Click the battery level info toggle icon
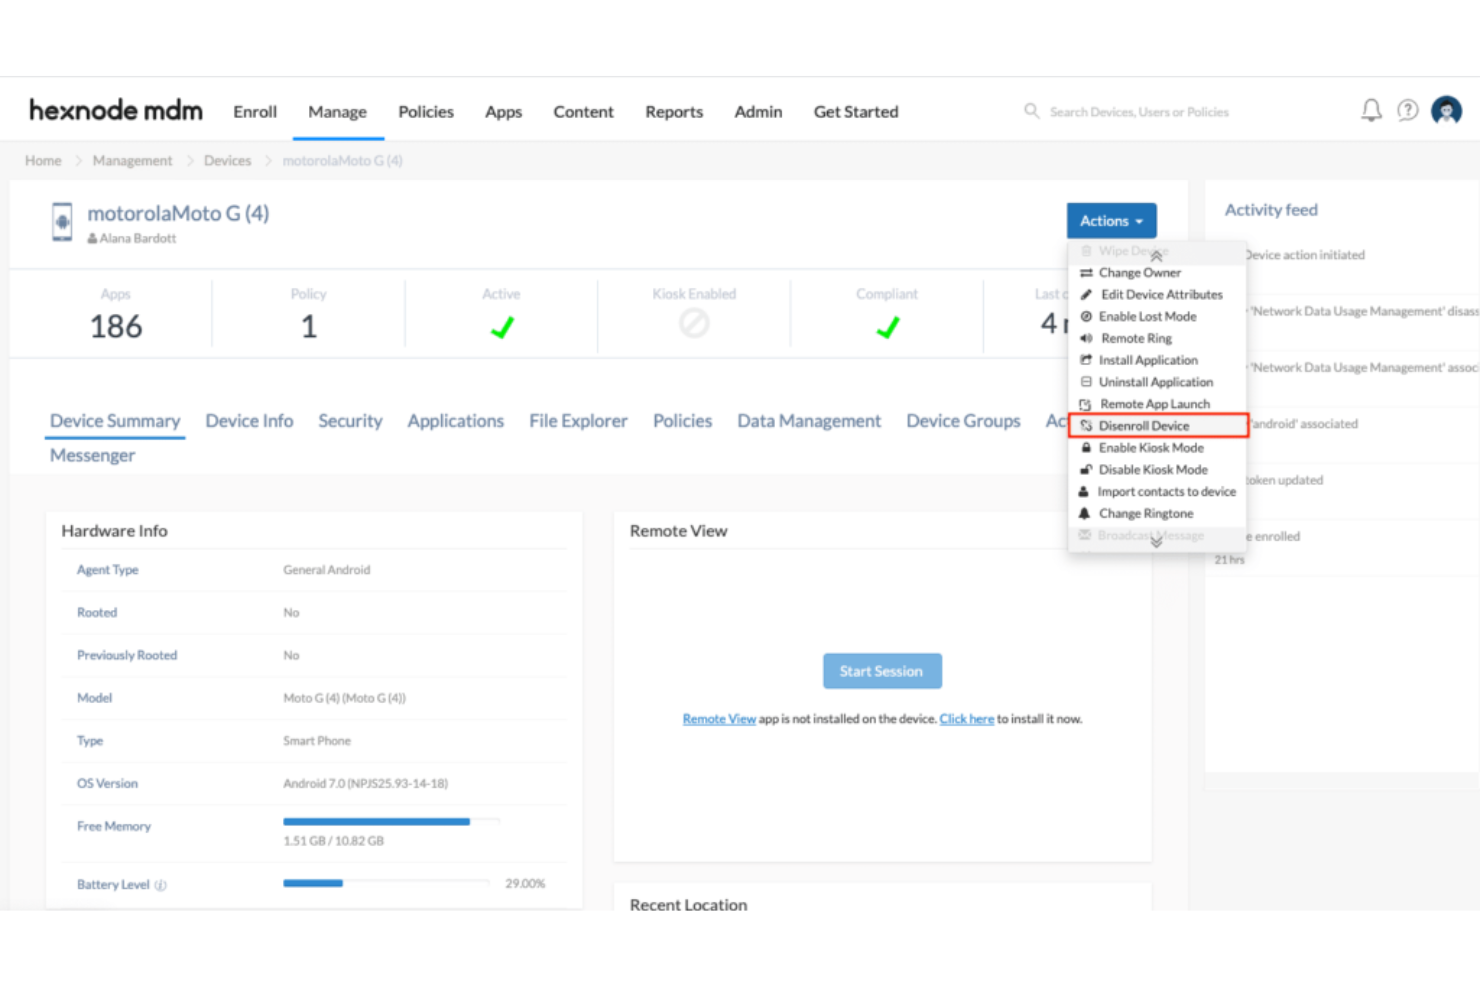Viewport: 1480px width, 987px height. point(162,884)
